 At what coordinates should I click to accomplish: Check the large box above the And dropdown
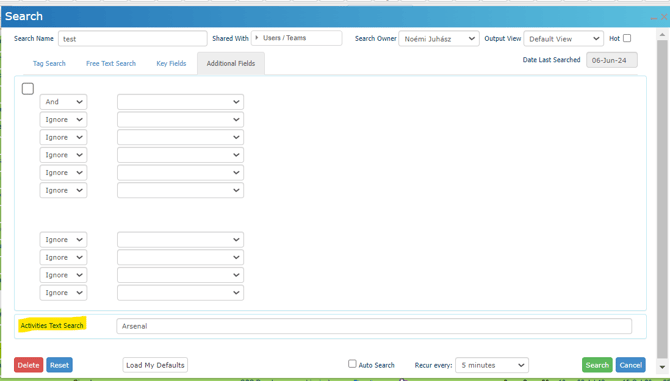28,89
